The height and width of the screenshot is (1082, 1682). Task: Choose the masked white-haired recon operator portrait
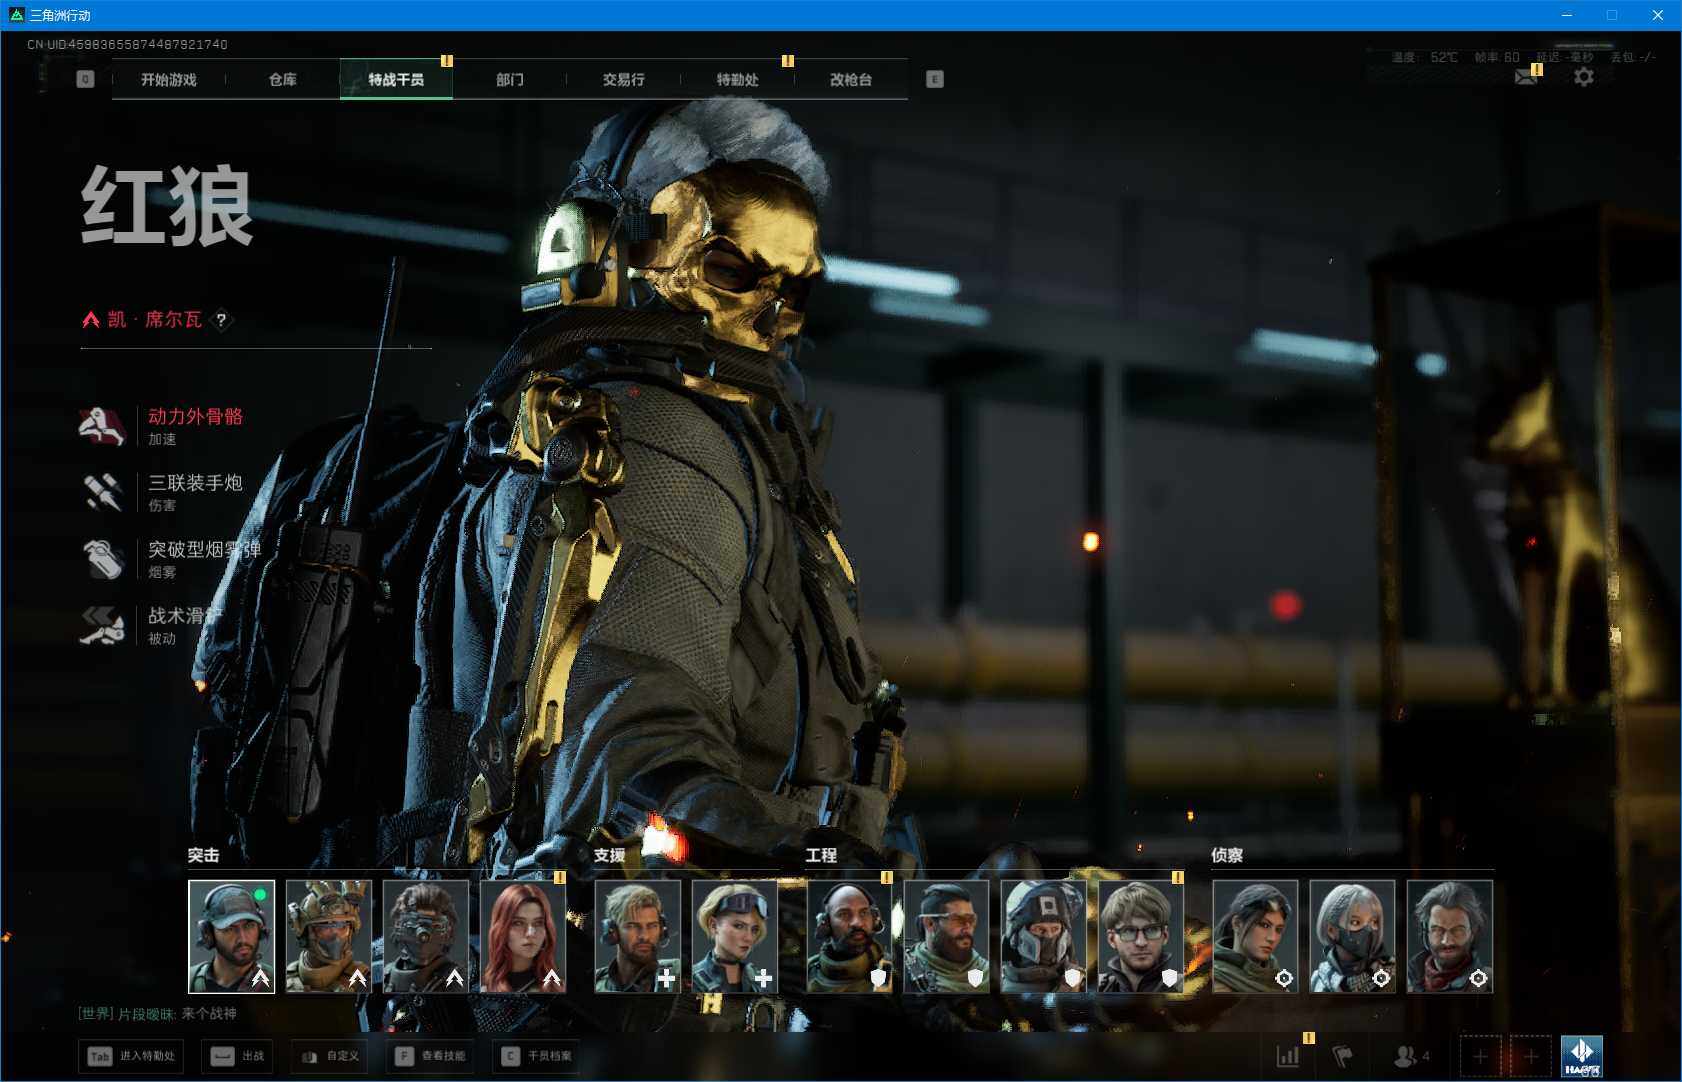[x=1351, y=936]
